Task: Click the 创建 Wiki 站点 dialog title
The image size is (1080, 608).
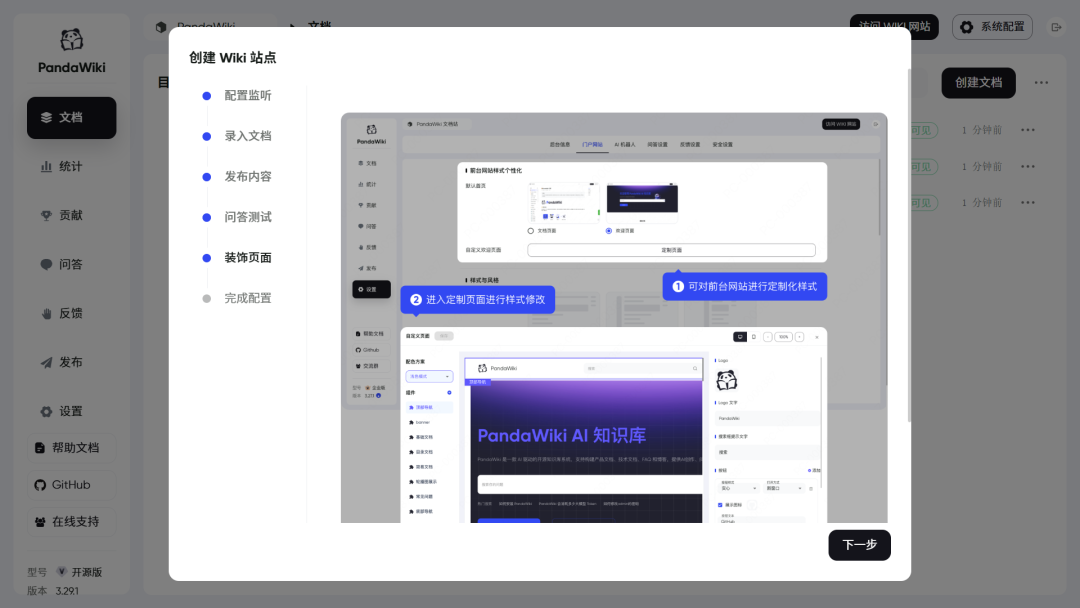Action: 233,58
